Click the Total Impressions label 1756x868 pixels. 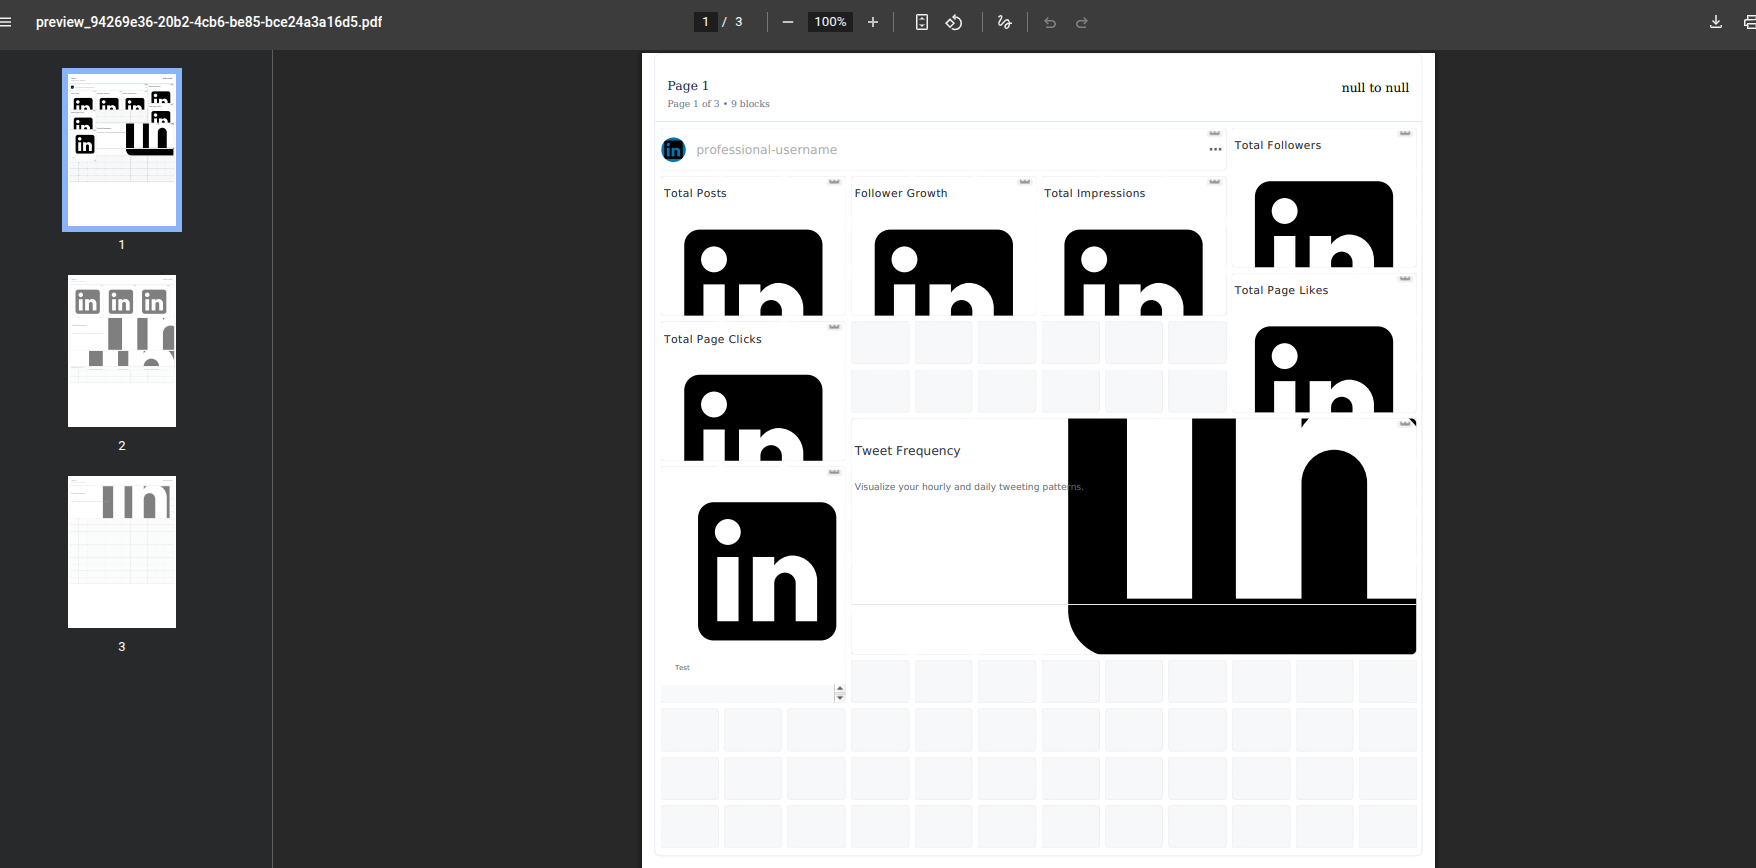1095,193
